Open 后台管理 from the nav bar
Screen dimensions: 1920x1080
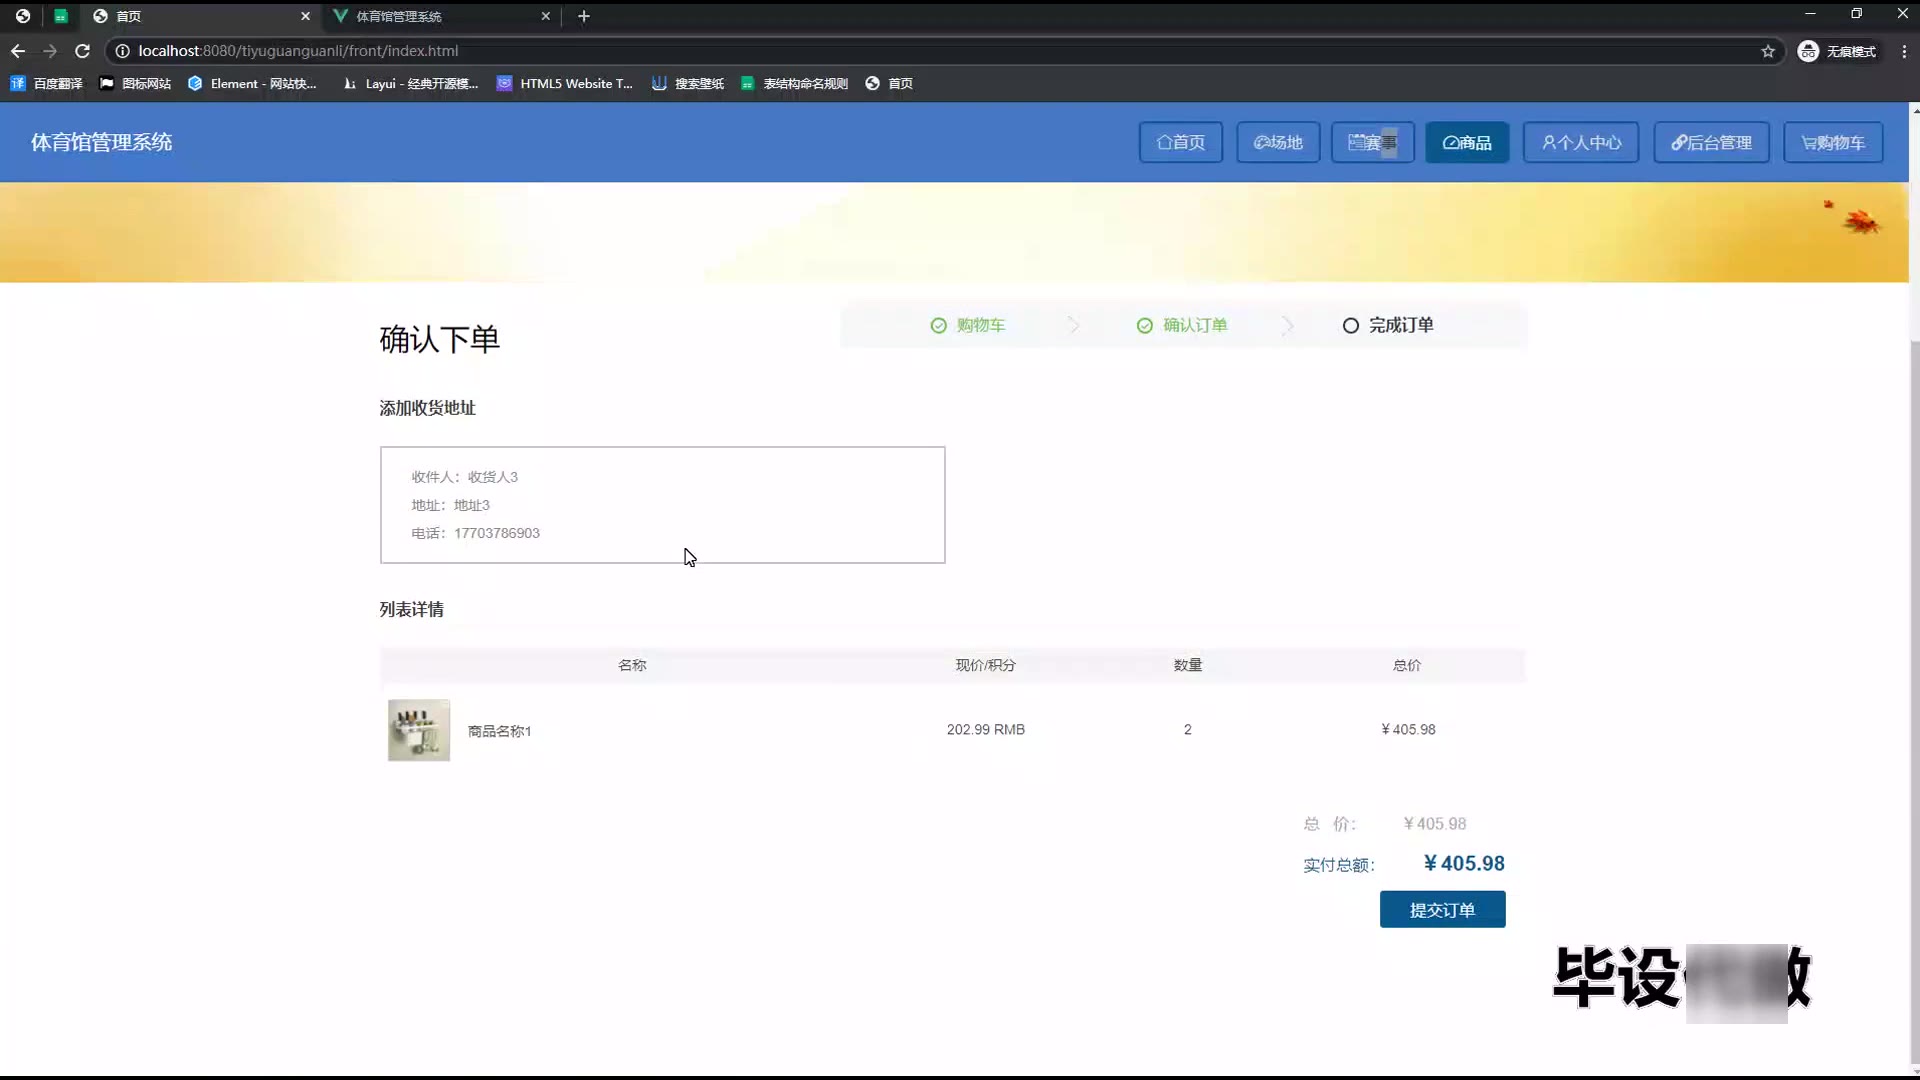(1711, 142)
